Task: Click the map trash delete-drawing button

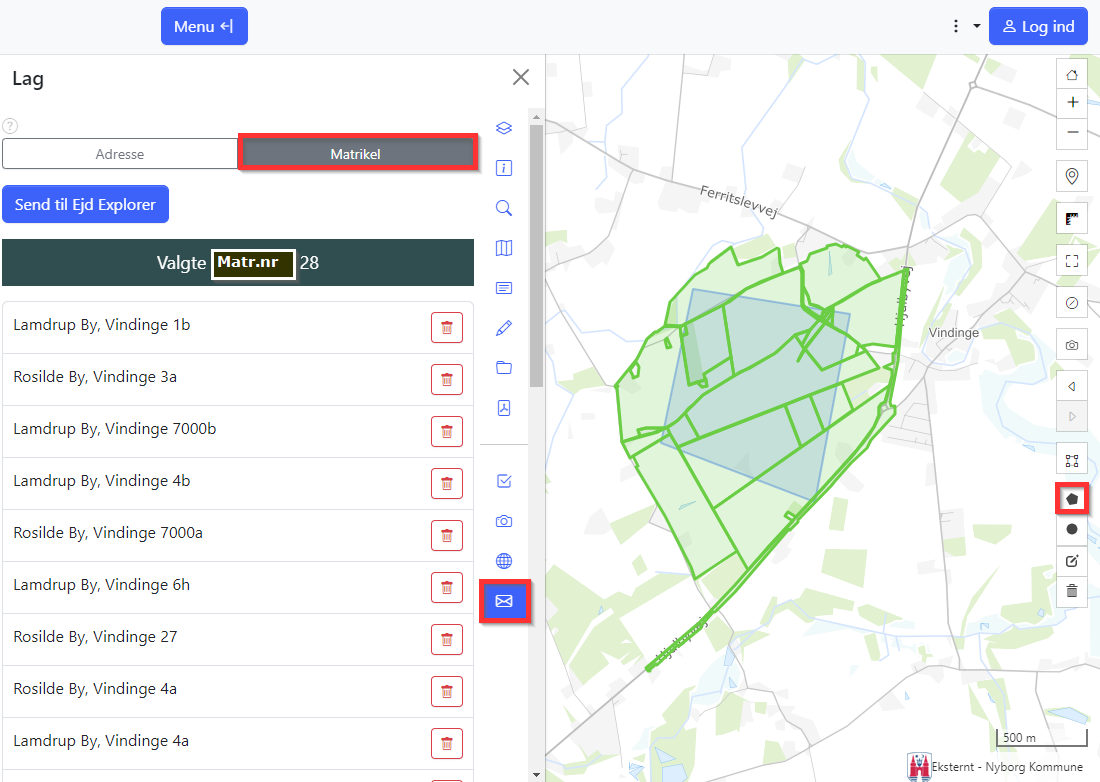Action: tap(1072, 591)
